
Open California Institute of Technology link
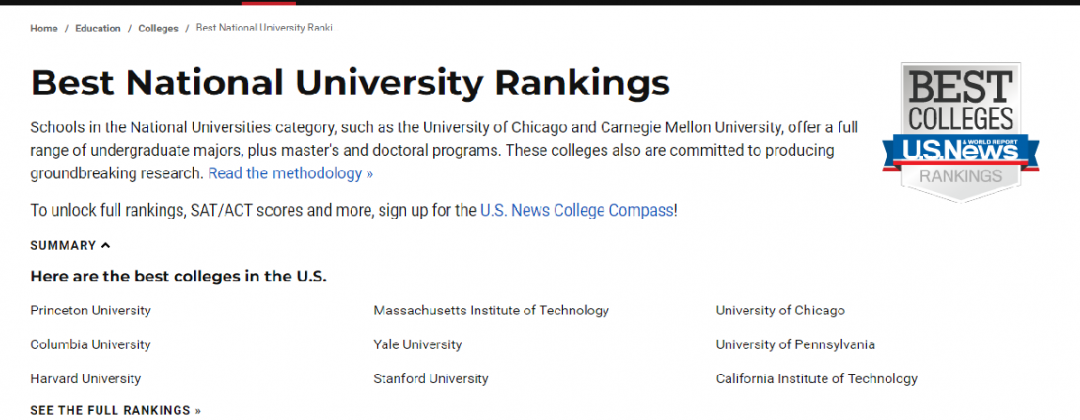point(816,379)
